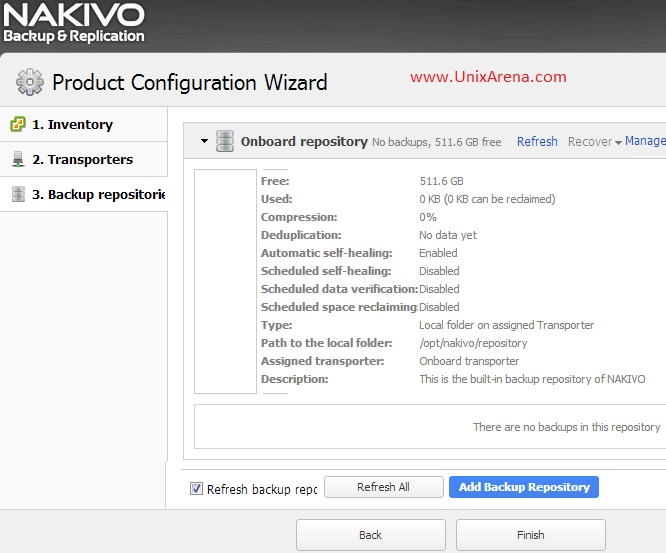The height and width of the screenshot is (553, 666).
Task: Click the 'Assigned transporter:' label
Action: click(x=322, y=361)
